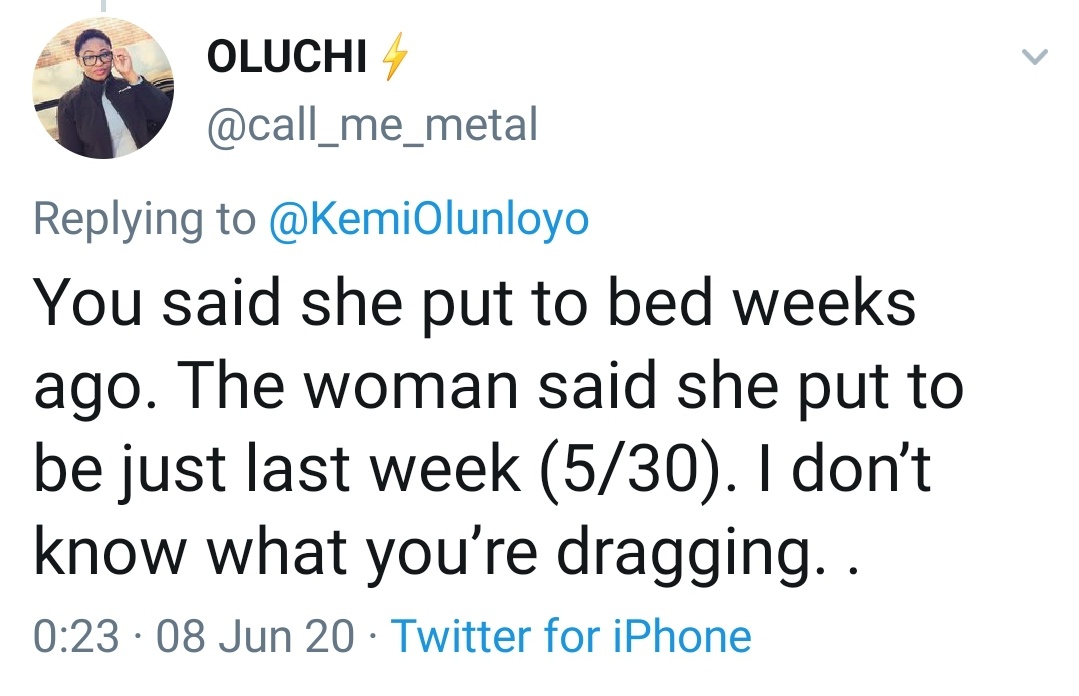This screenshot has height=696, width=1079.
Task: Visit the @call_me_metal handle
Action: coord(372,126)
